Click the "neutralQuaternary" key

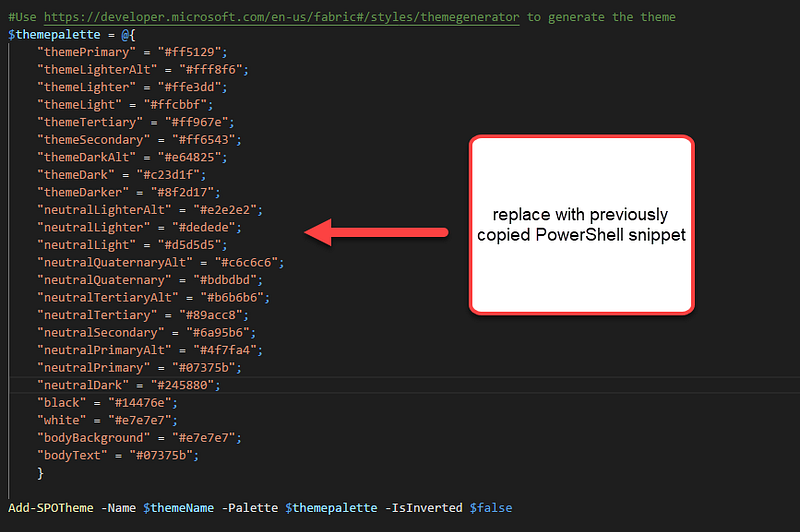pos(105,280)
